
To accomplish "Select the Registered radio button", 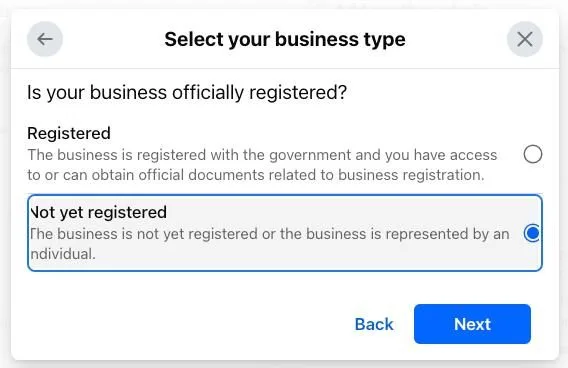I will point(533,154).
